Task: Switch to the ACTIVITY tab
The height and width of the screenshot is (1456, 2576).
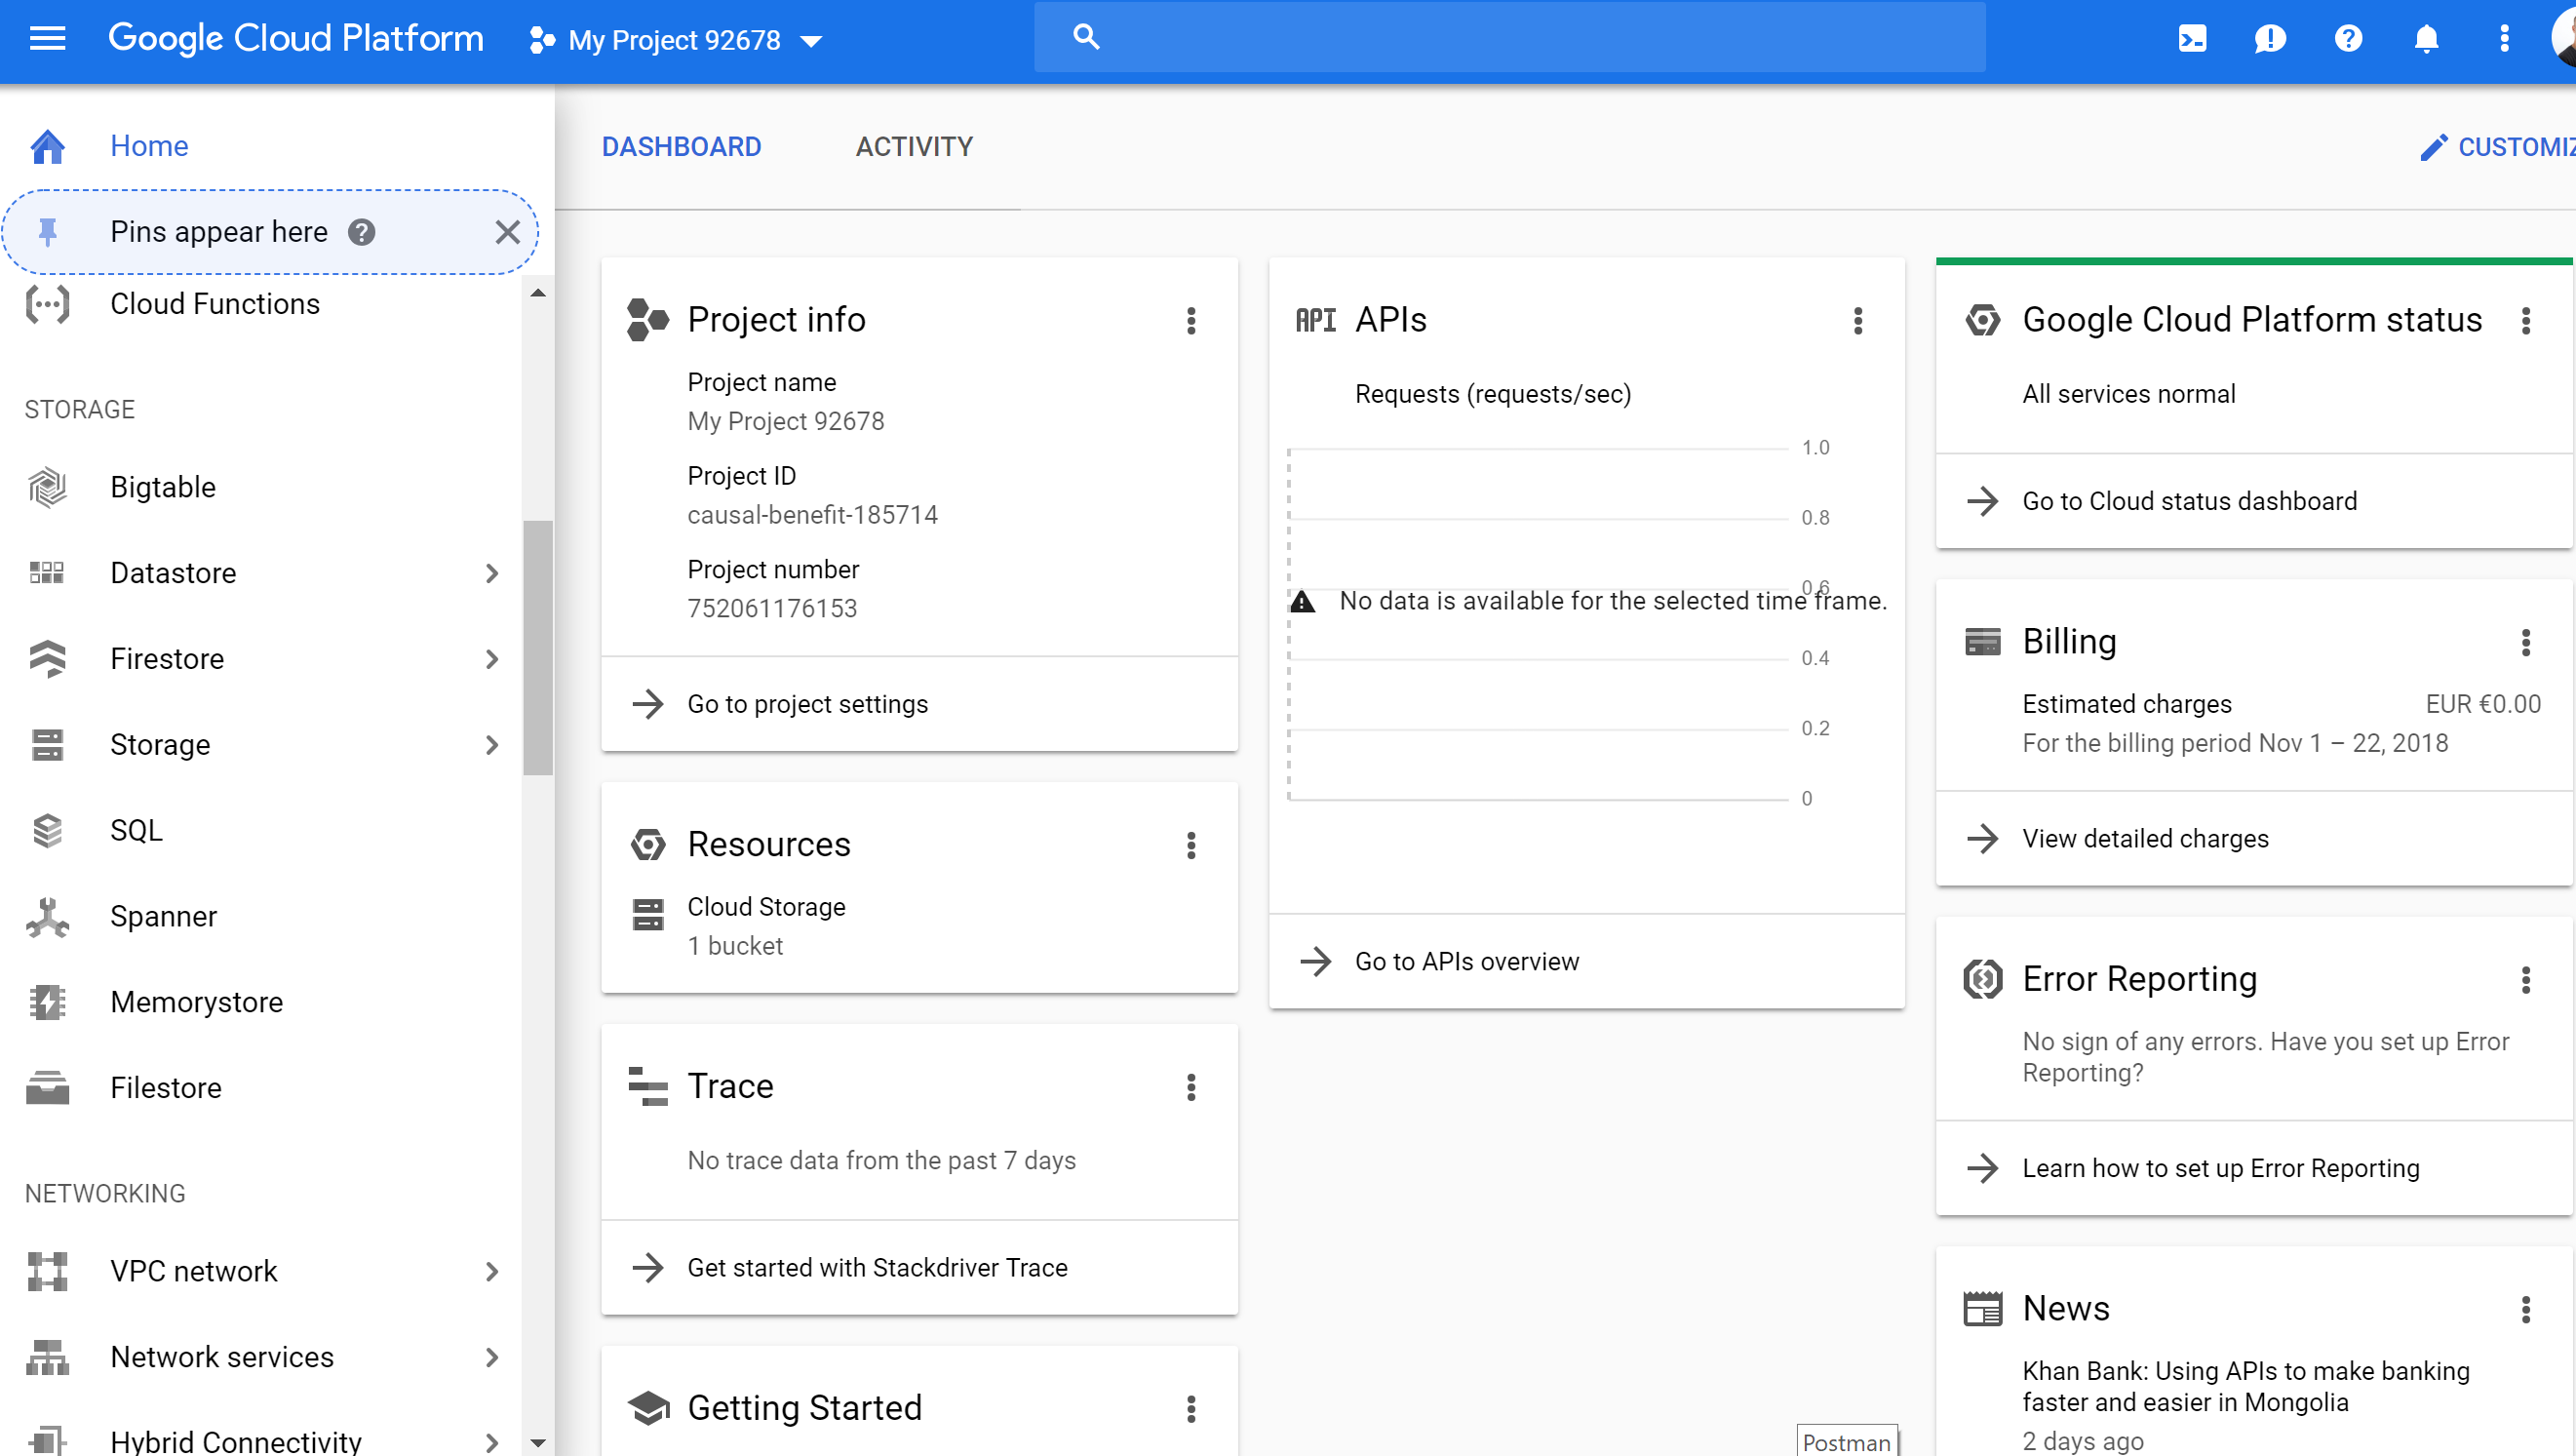Action: point(913,147)
